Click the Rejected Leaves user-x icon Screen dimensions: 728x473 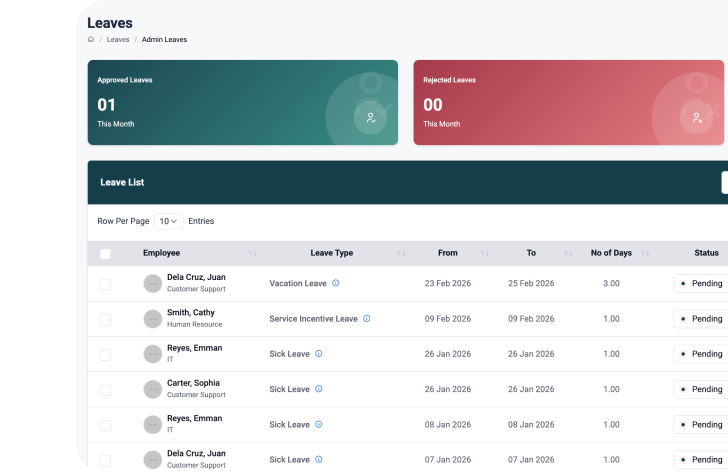pos(696,117)
